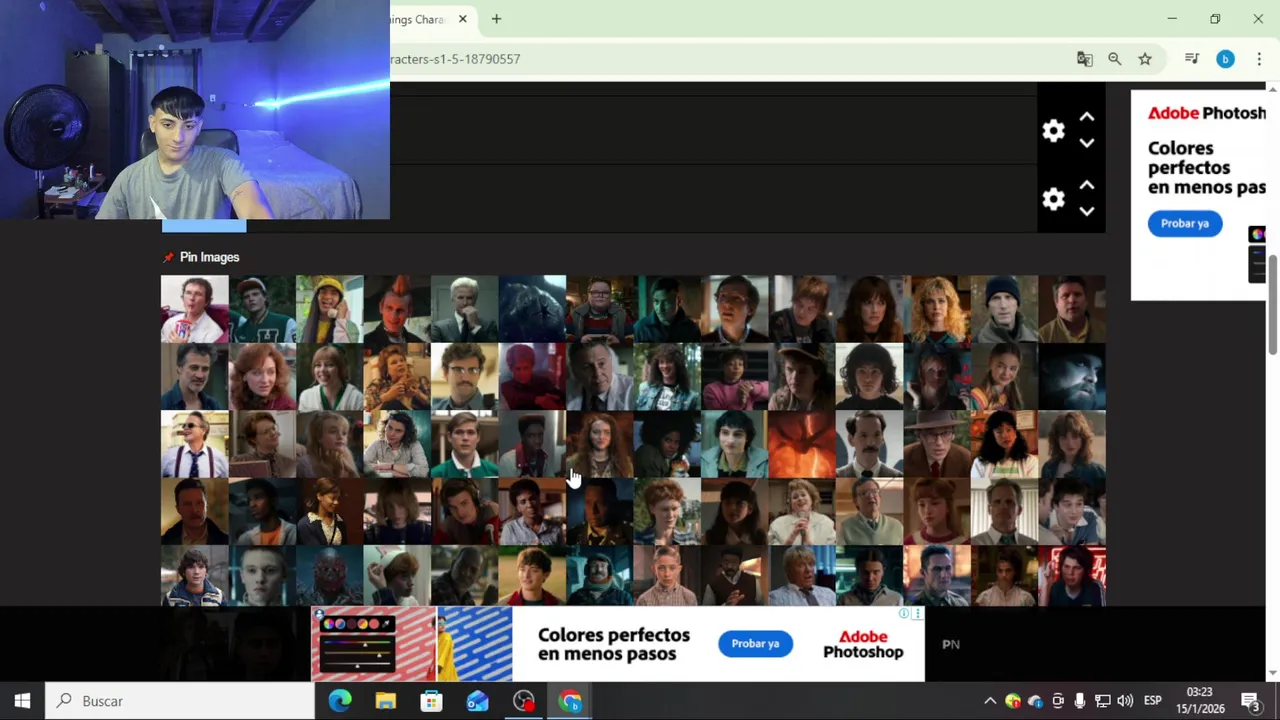Select the man holding a cup image
This screenshot has width=1280, height=720.
coord(194,309)
